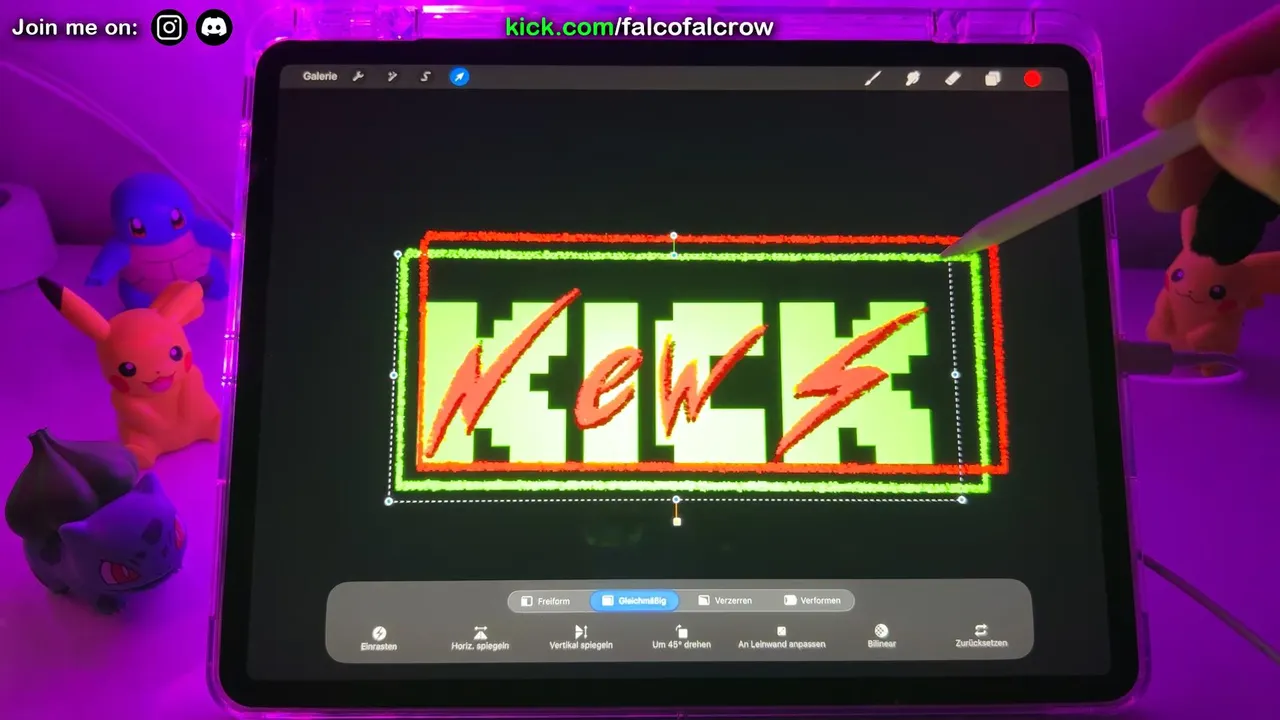Open the Galerie view
This screenshot has width=1280, height=720.
[320, 77]
